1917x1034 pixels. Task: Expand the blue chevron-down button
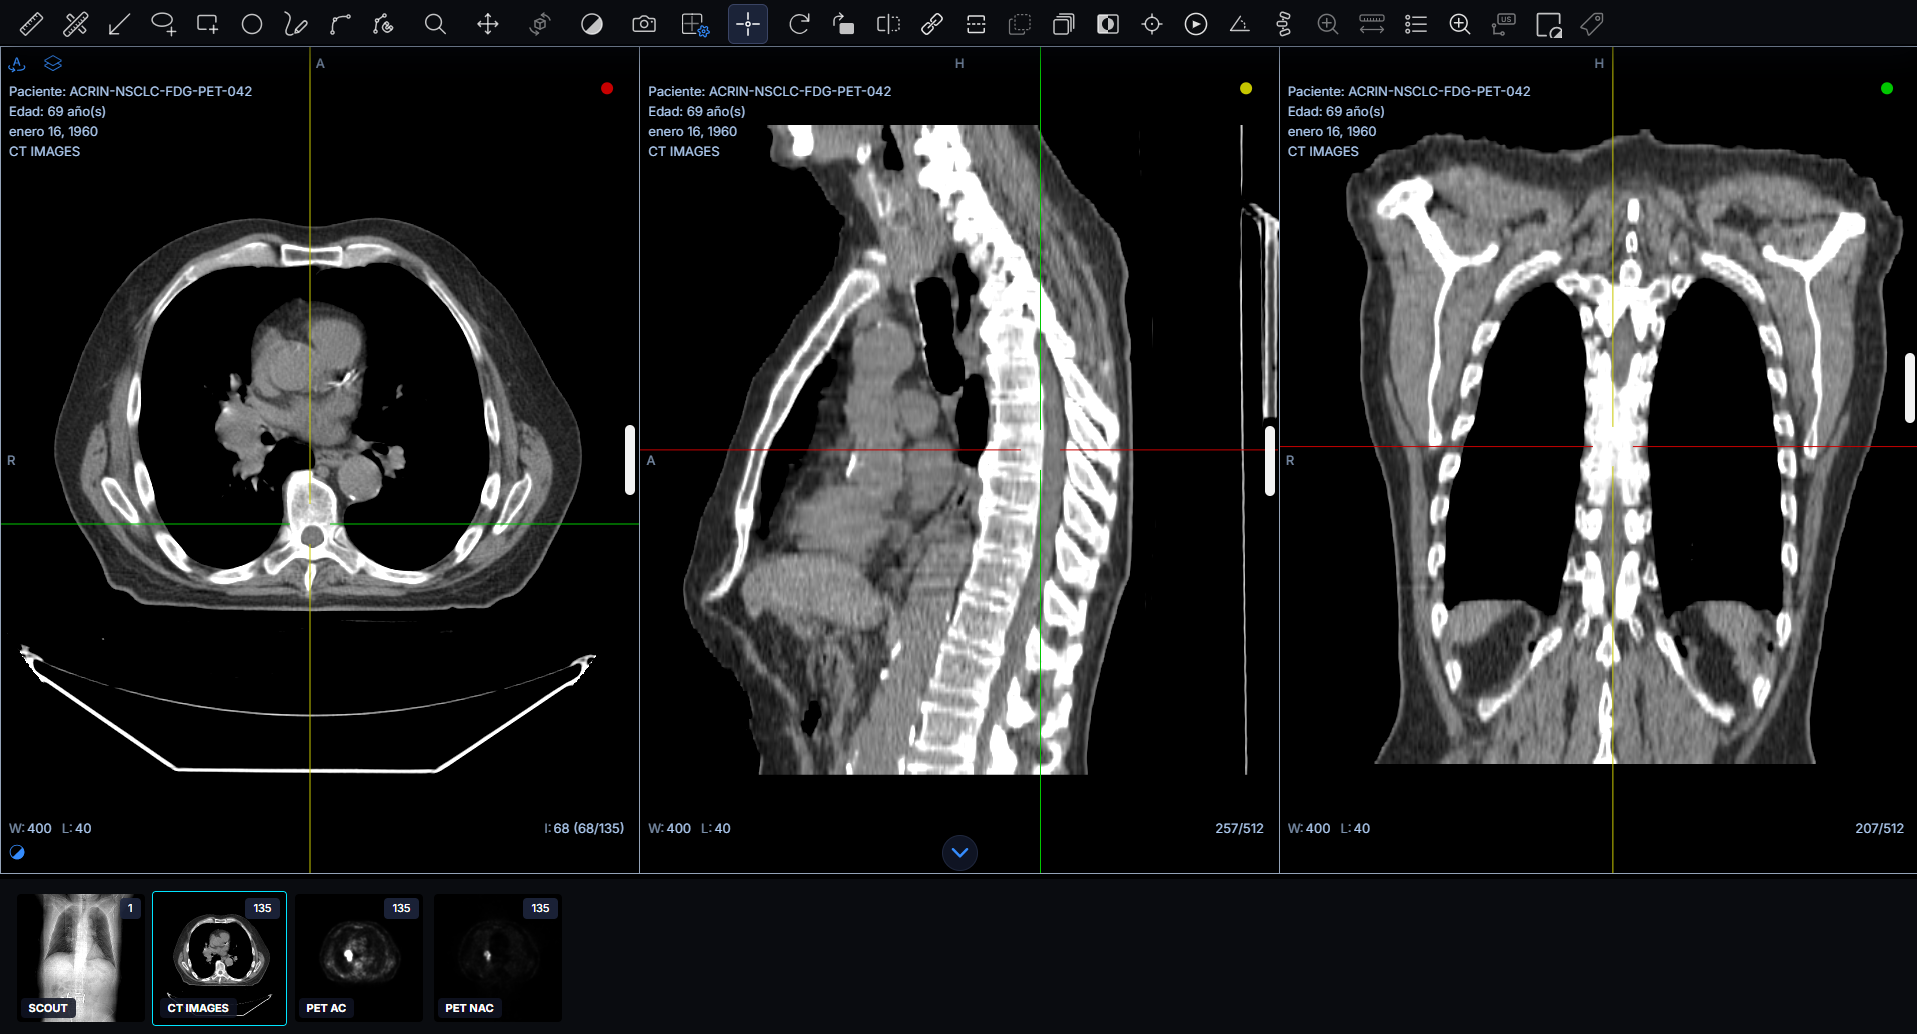(x=960, y=853)
